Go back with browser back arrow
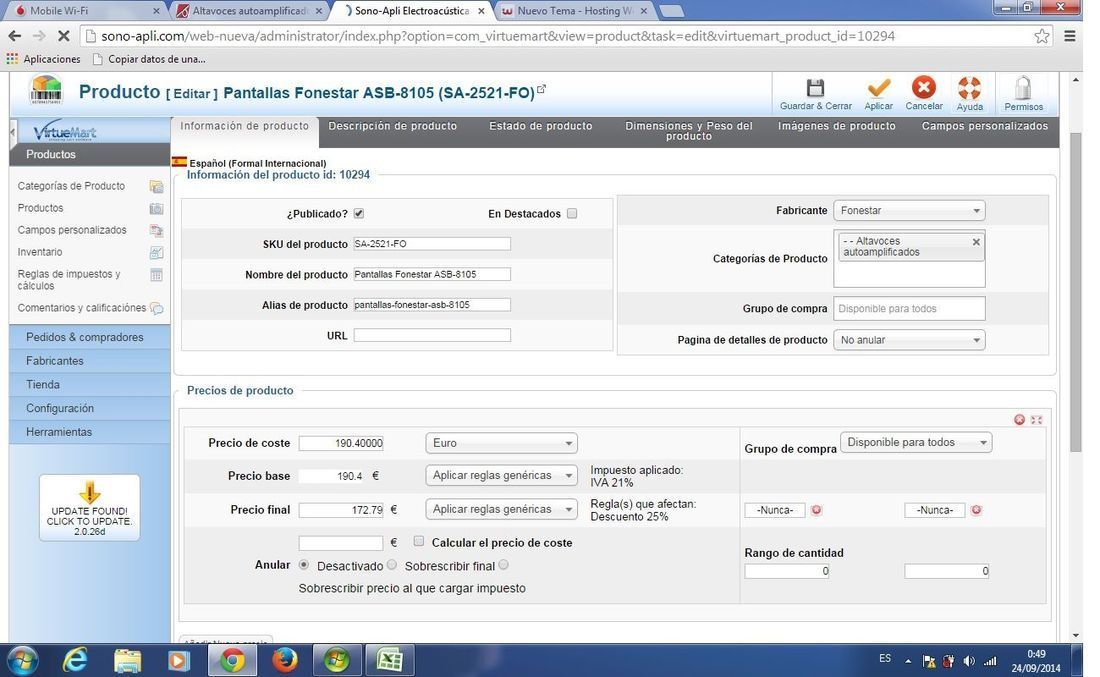 click(x=15, y=36)
